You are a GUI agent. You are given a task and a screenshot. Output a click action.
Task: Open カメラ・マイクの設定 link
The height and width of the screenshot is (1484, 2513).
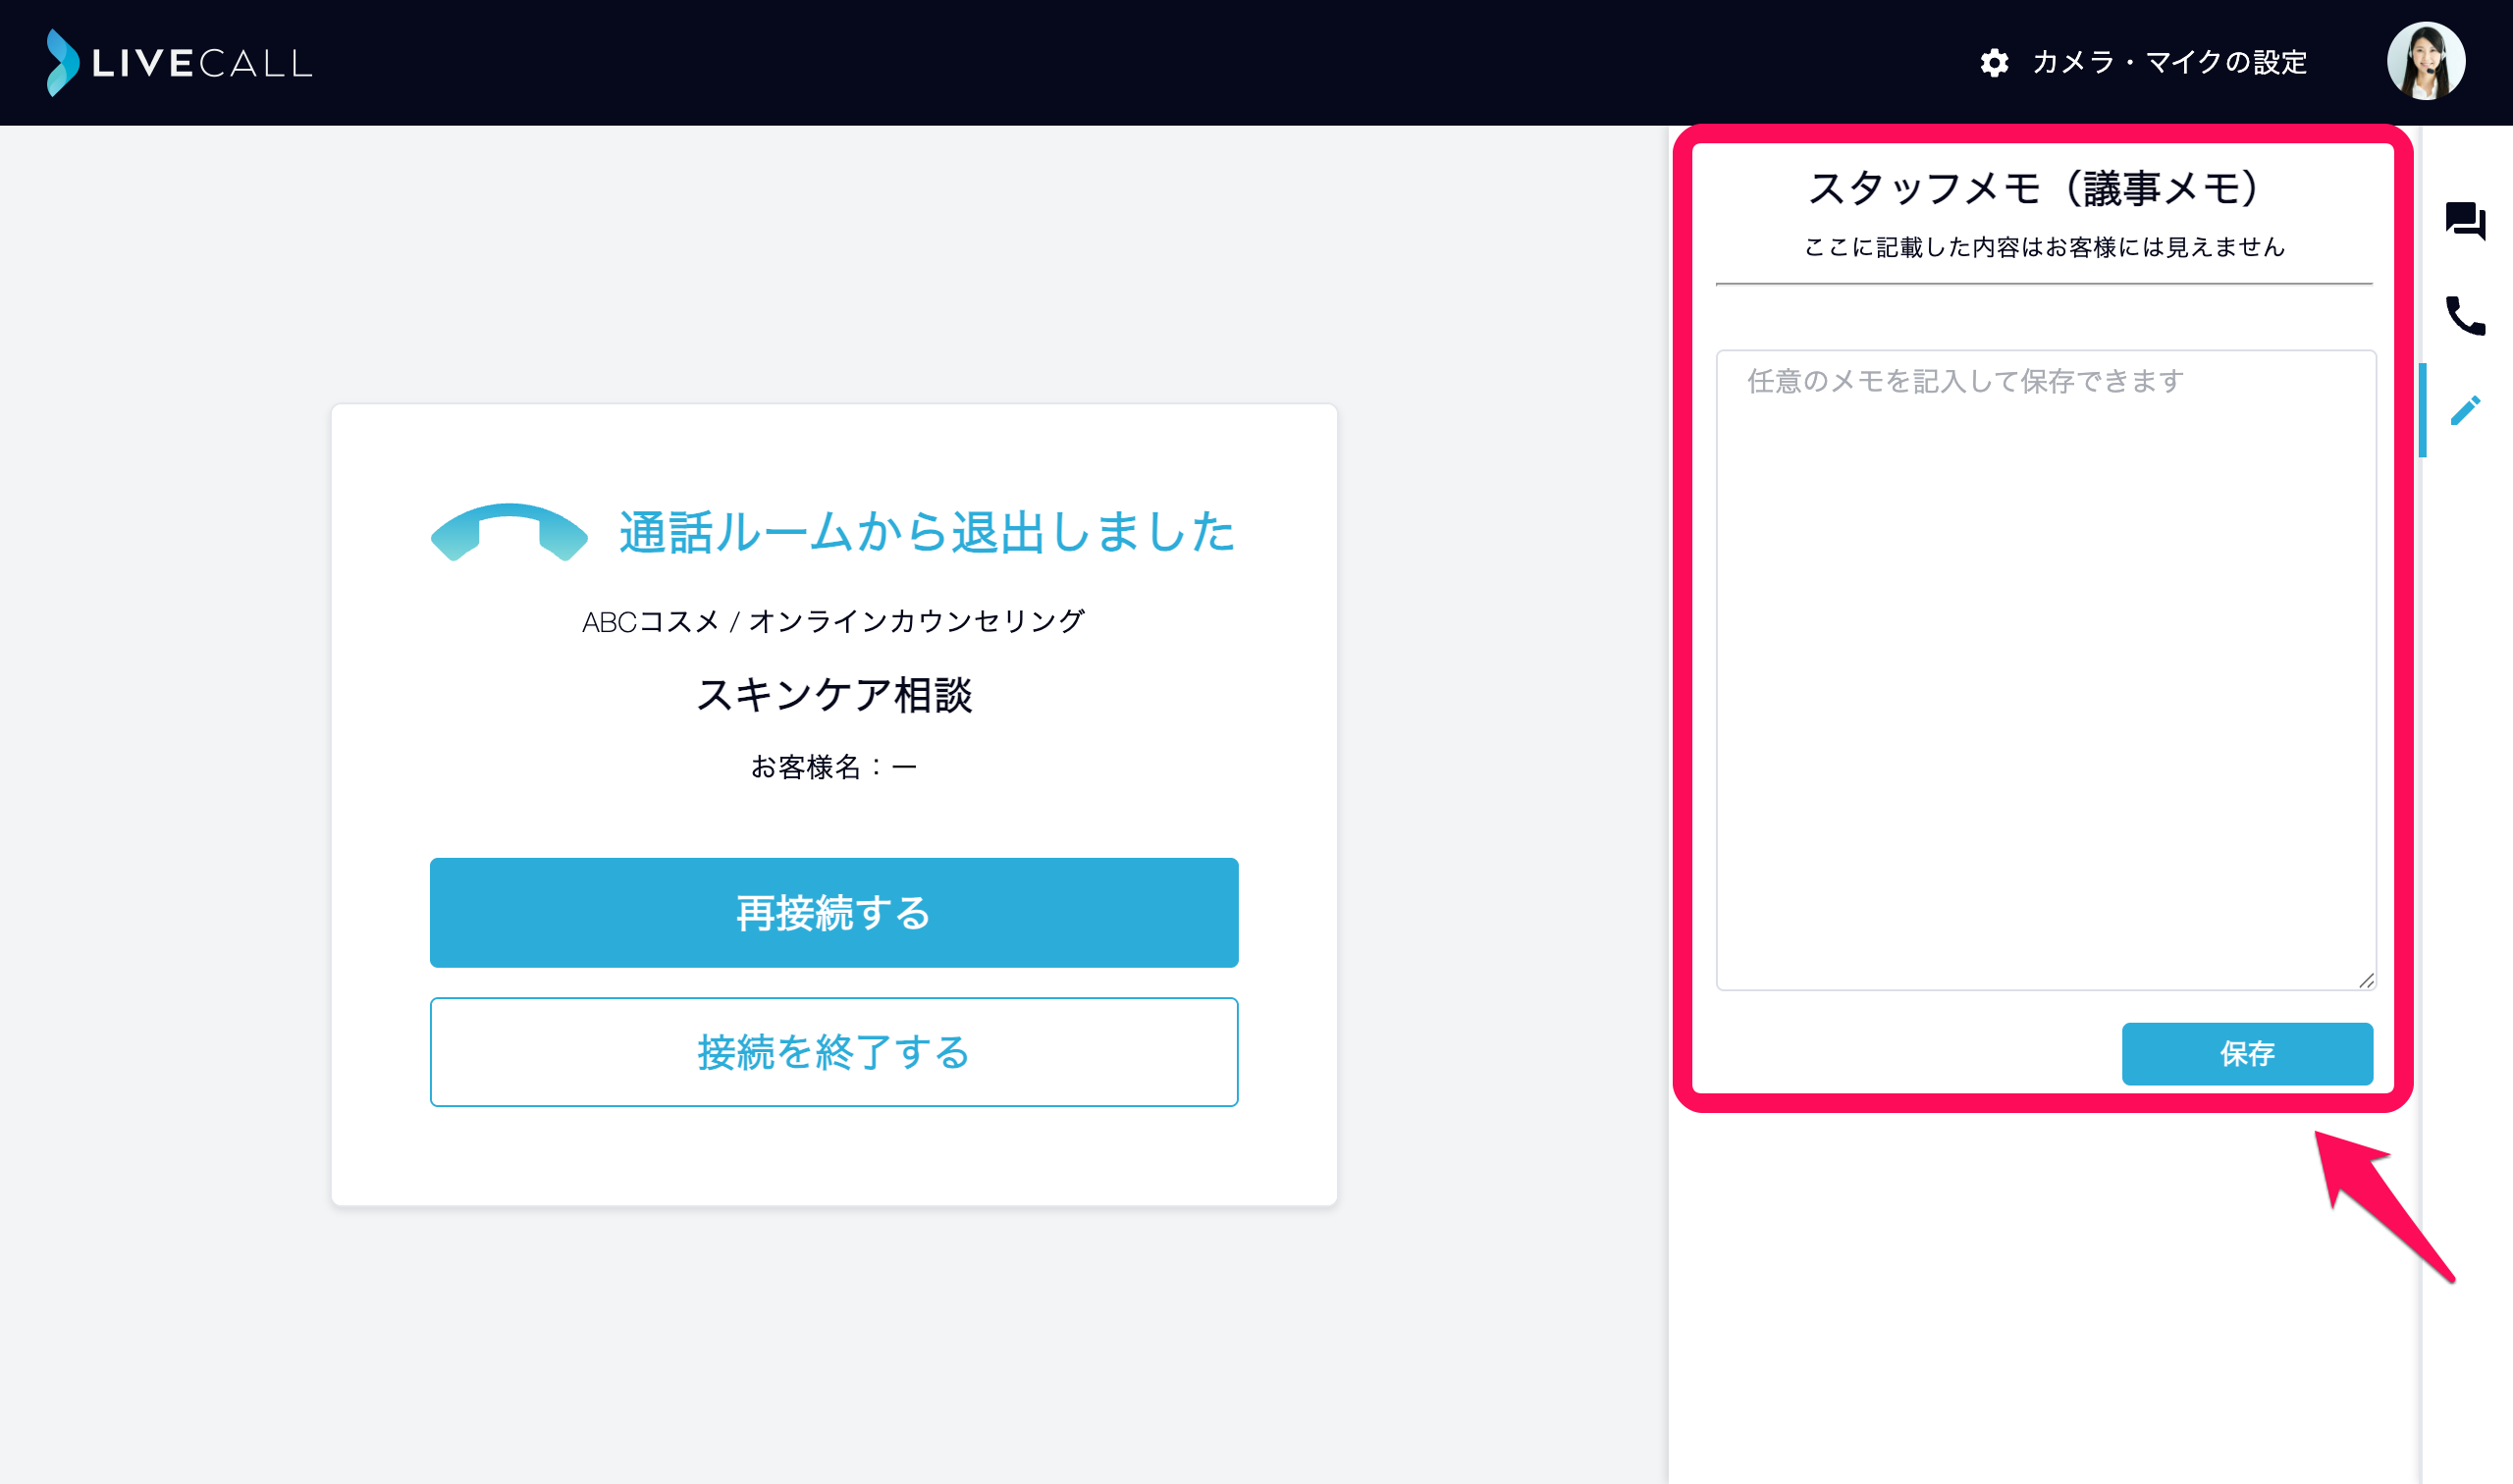click(2169, 63)
